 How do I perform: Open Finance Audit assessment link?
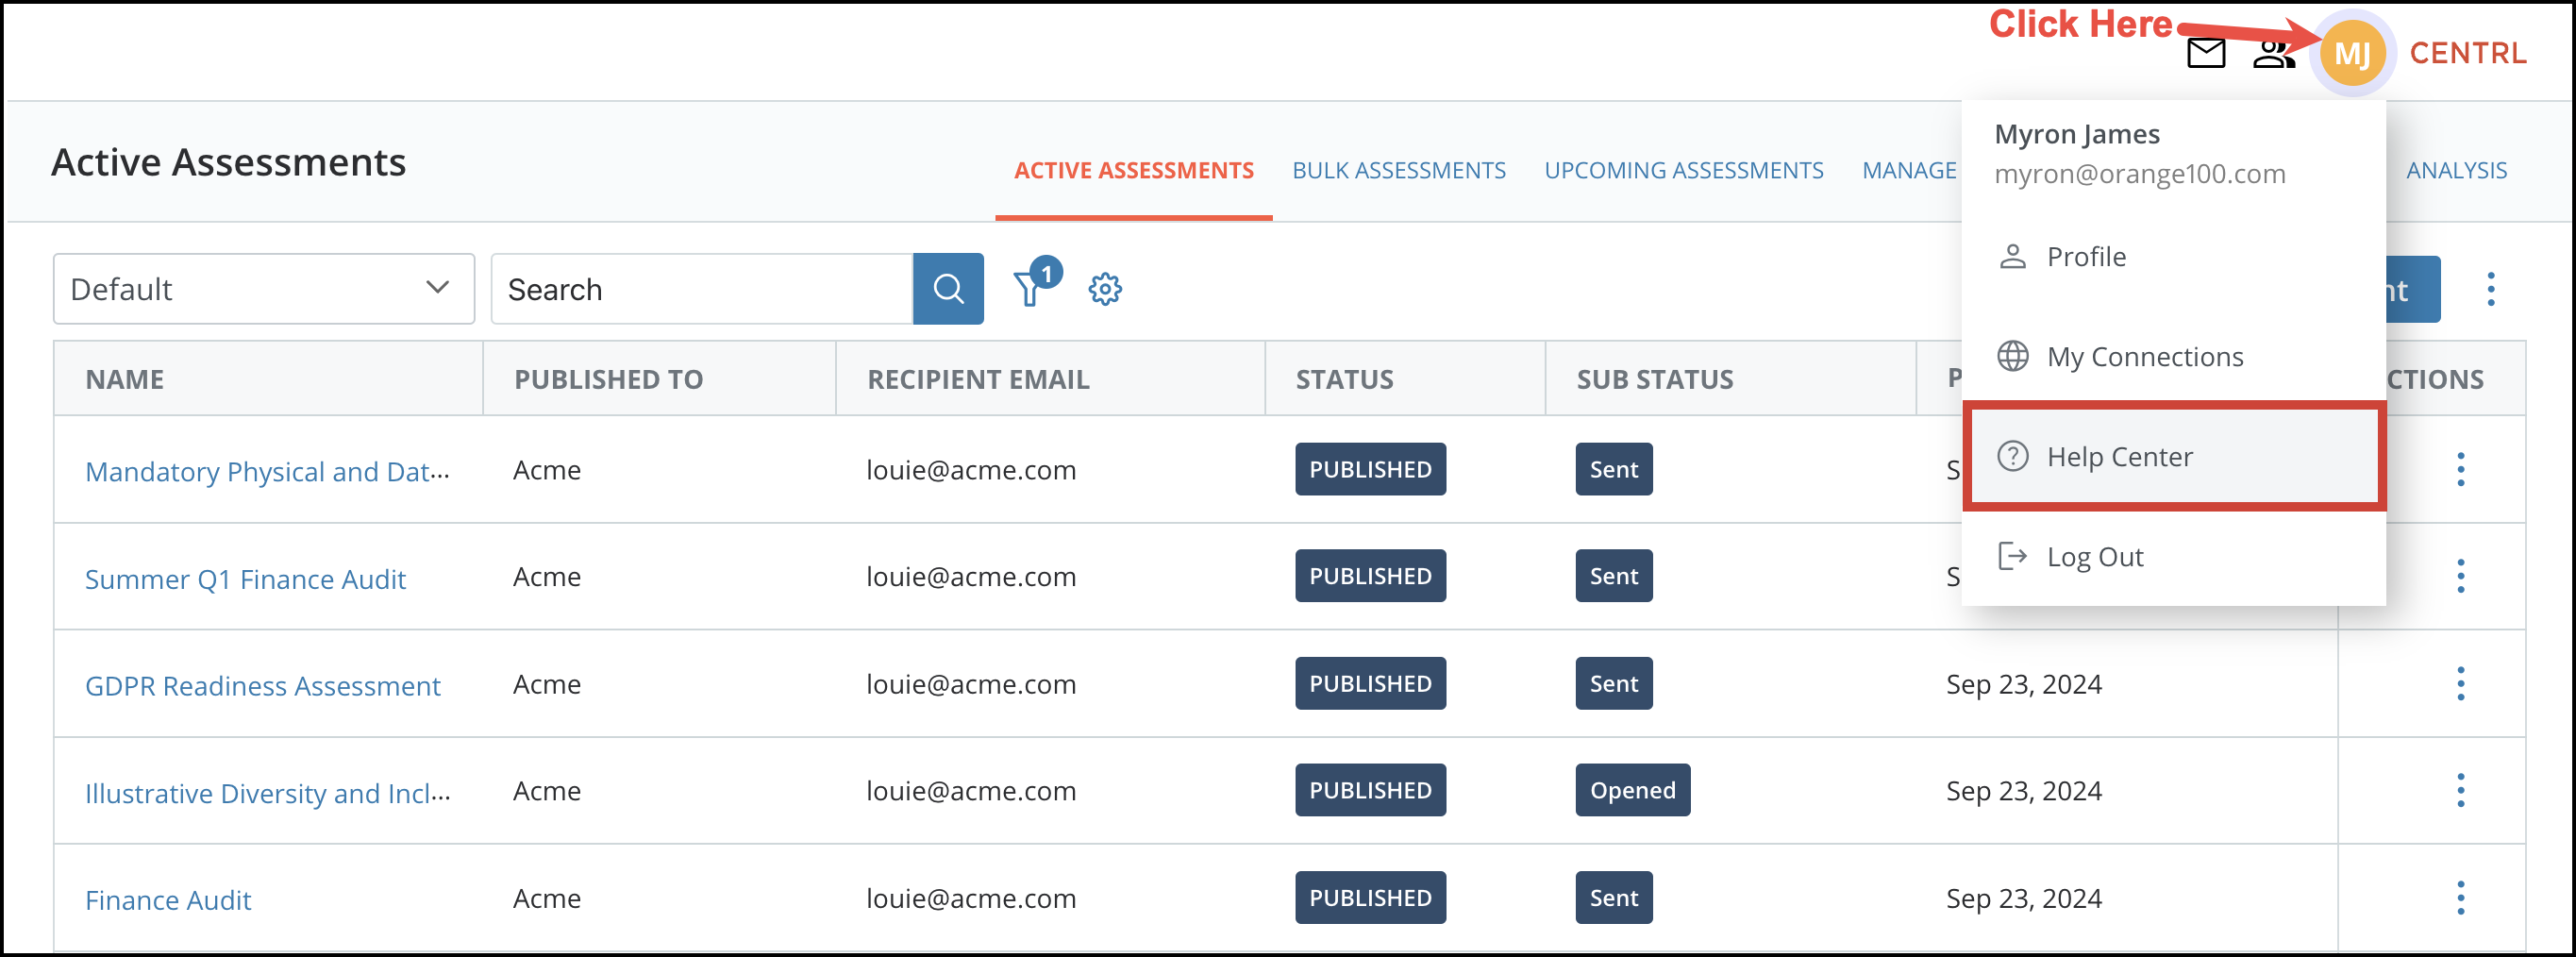pyautogui.click(x=168, y=900)
